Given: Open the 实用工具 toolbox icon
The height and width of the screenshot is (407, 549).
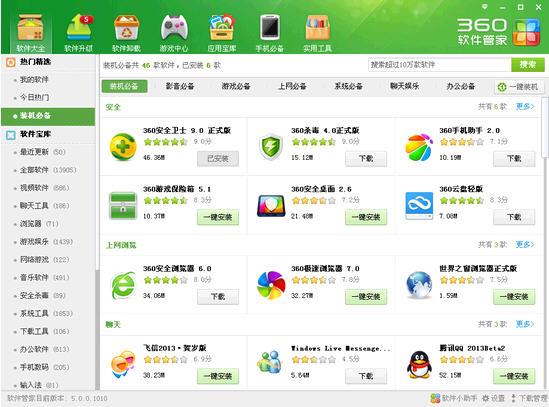Looking at the screenshot, I should [x=317, y=33].
